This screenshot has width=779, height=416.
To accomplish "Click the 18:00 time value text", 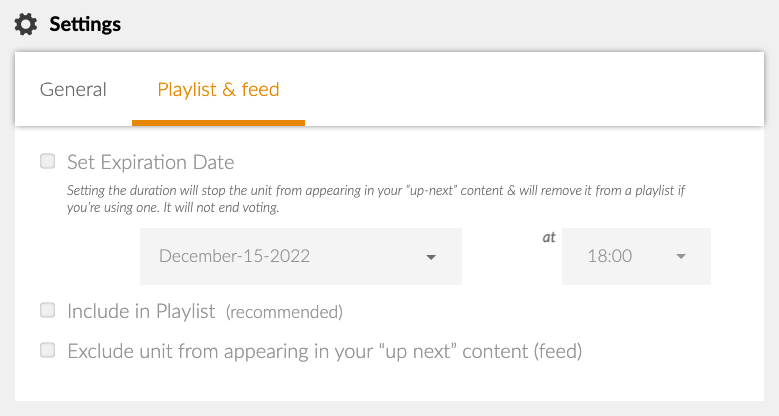I will click(610, 256).
